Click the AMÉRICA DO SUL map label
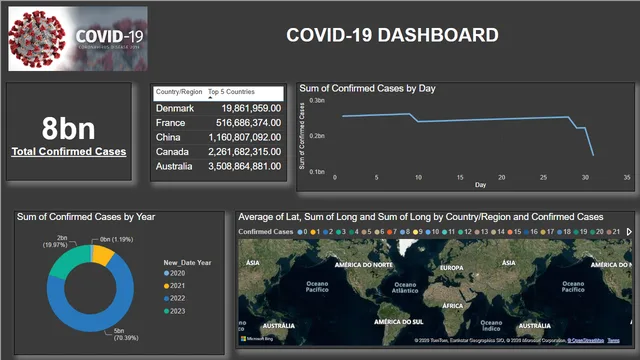Image resolution: width=640 pixels, height=360 pixels. 399,322
